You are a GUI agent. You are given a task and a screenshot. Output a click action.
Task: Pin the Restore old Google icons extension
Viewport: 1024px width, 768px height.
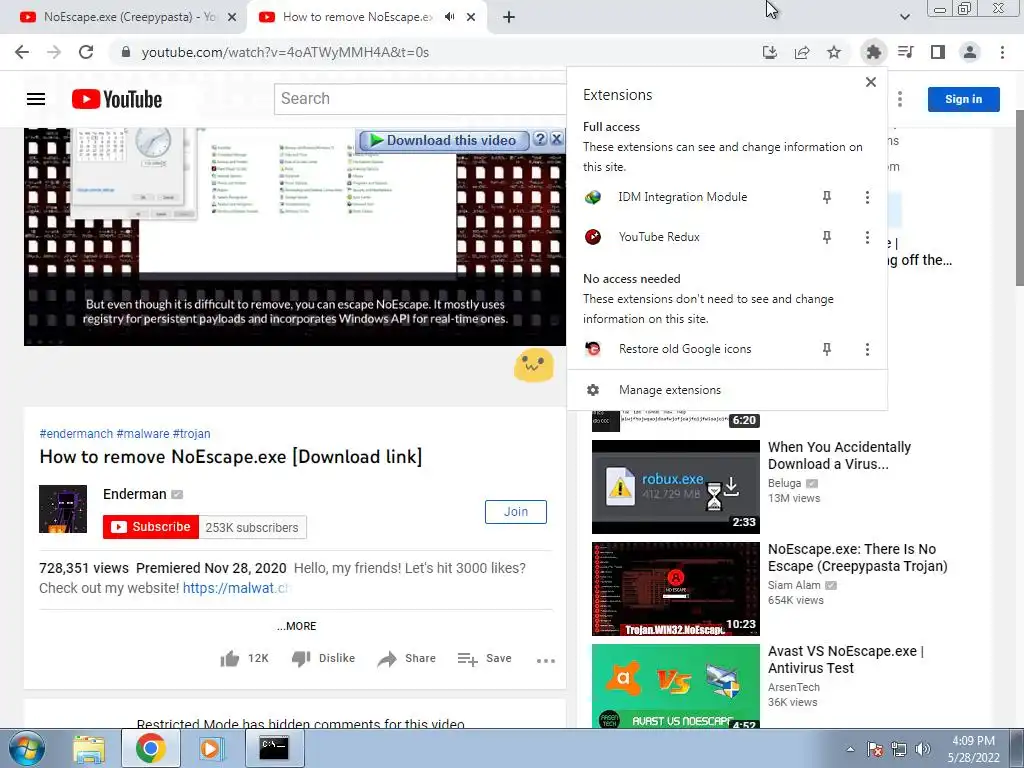(827, 349)
